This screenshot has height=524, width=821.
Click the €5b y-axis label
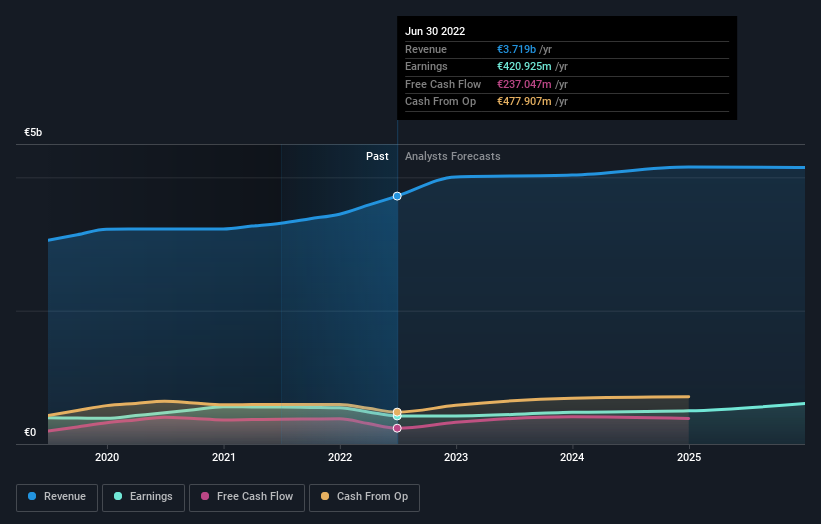(x=33, y=132)
